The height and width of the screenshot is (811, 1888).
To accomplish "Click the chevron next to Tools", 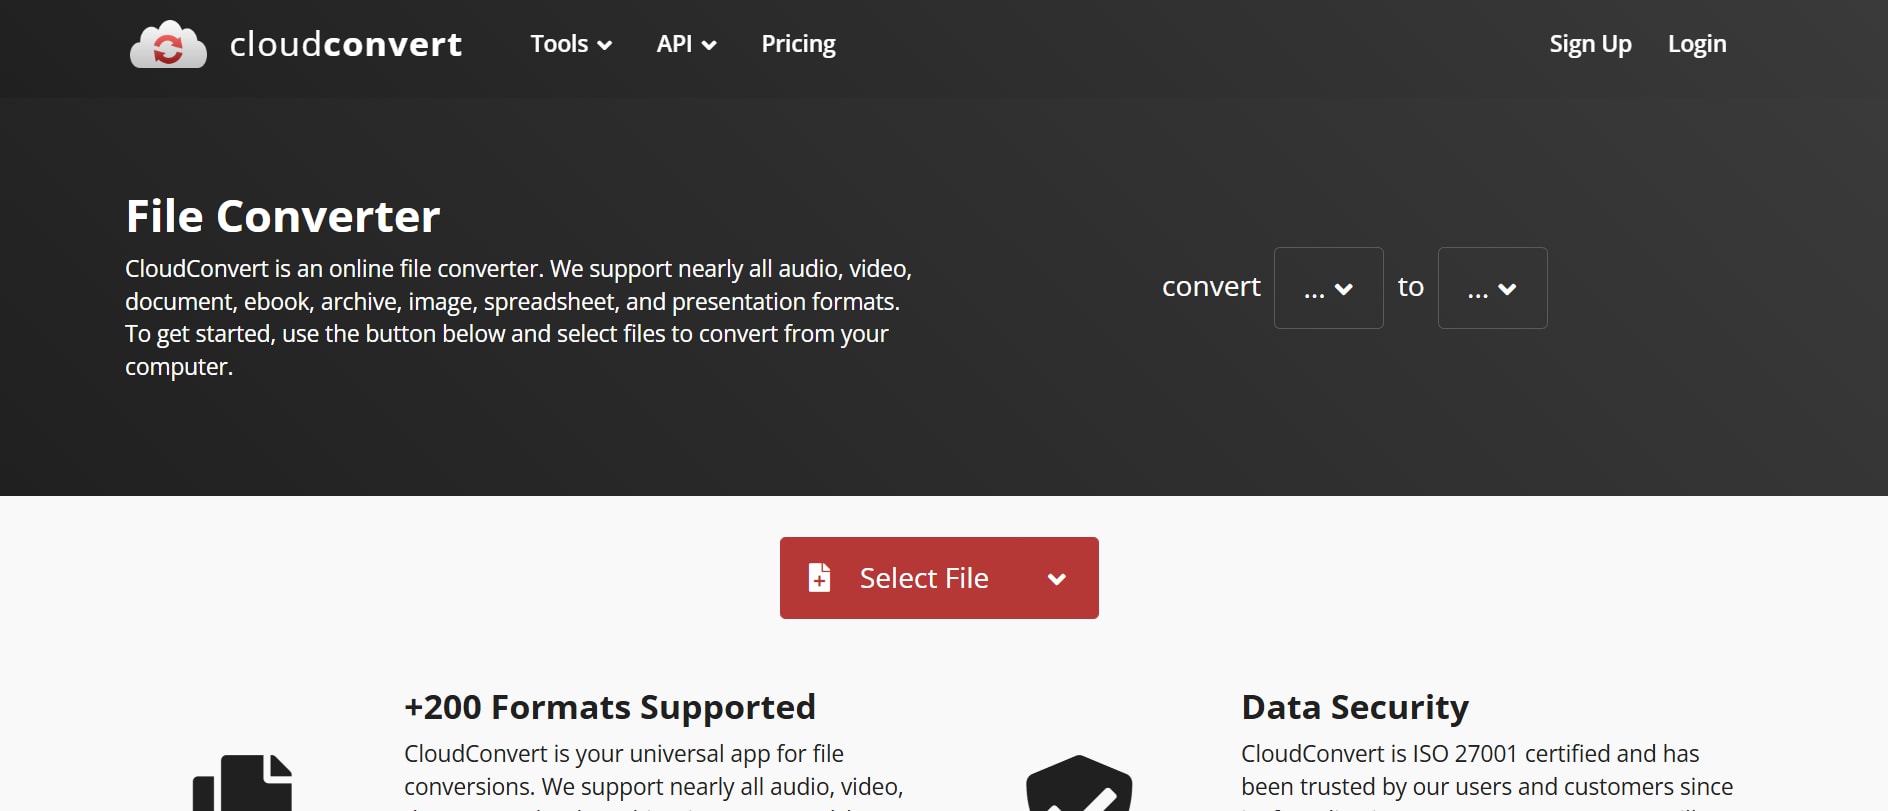I will [604, 45].
